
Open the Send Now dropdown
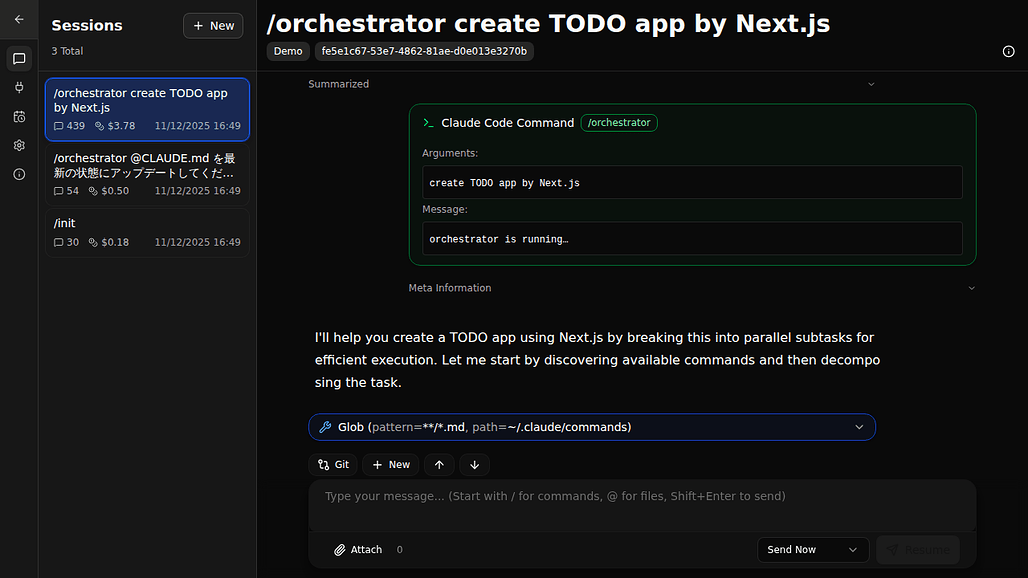coord(812,550)
